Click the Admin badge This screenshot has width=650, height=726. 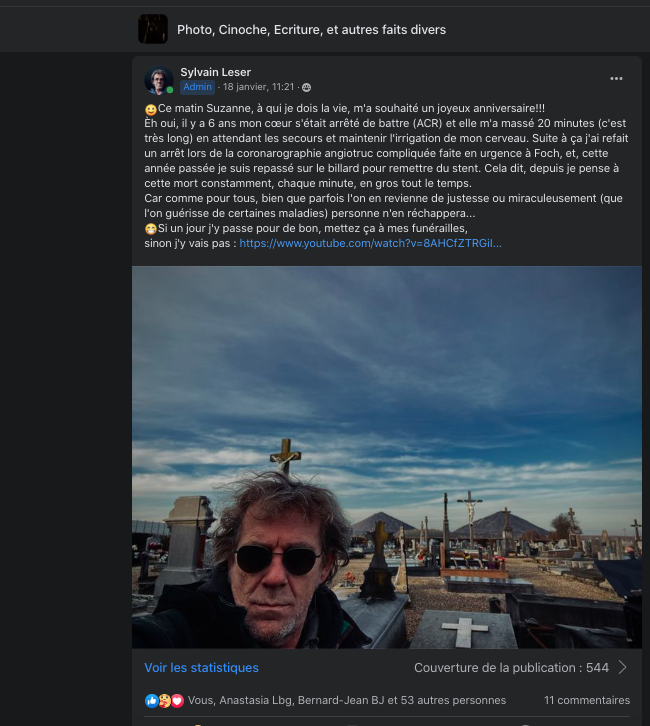click(x=197, y=88)
